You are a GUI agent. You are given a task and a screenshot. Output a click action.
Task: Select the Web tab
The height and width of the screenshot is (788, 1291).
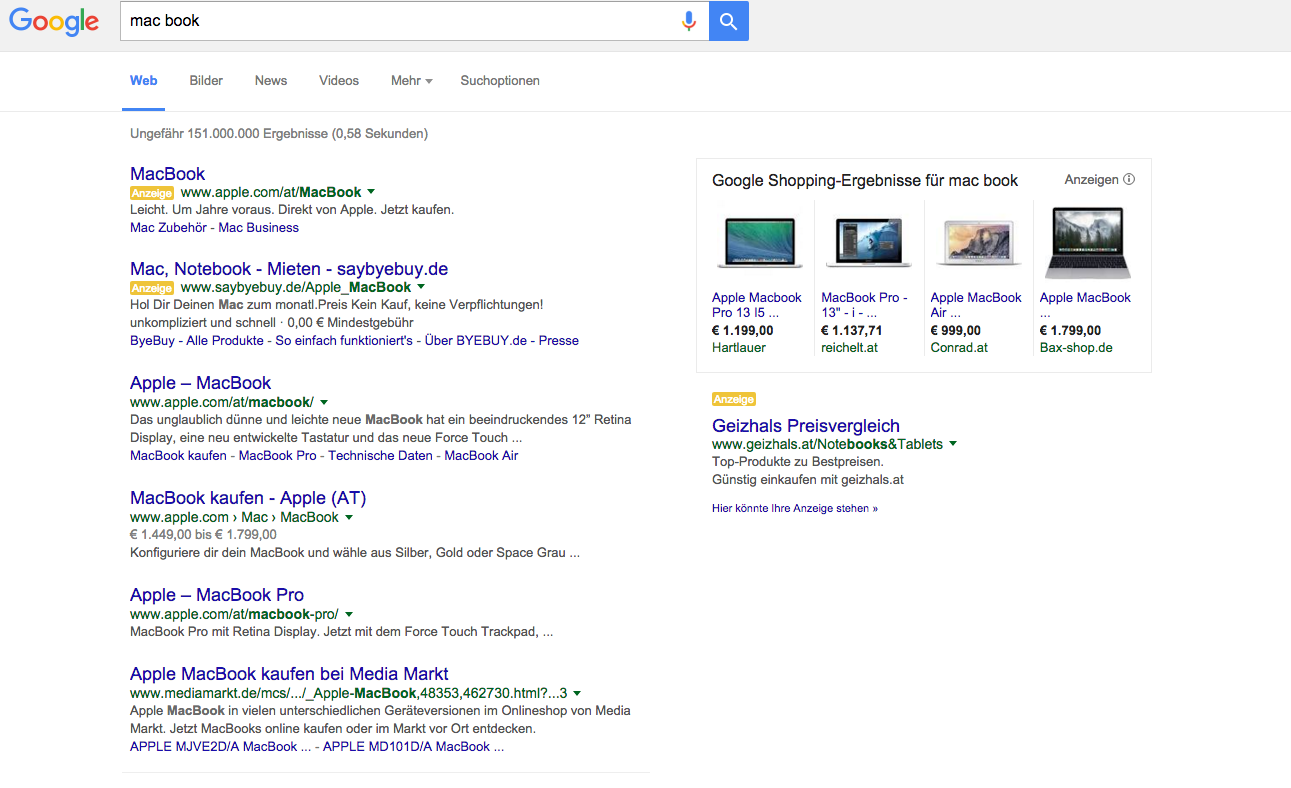coord(144,81)
